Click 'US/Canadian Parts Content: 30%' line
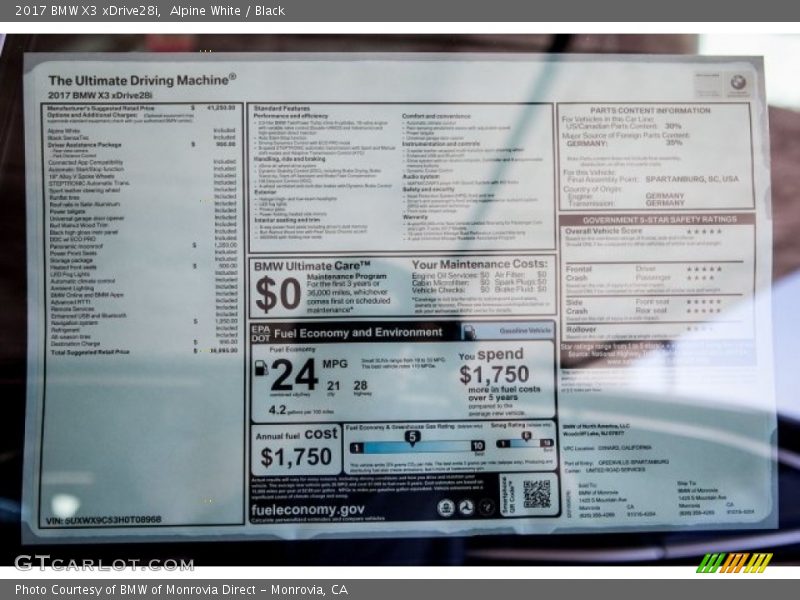 [623, 126]
